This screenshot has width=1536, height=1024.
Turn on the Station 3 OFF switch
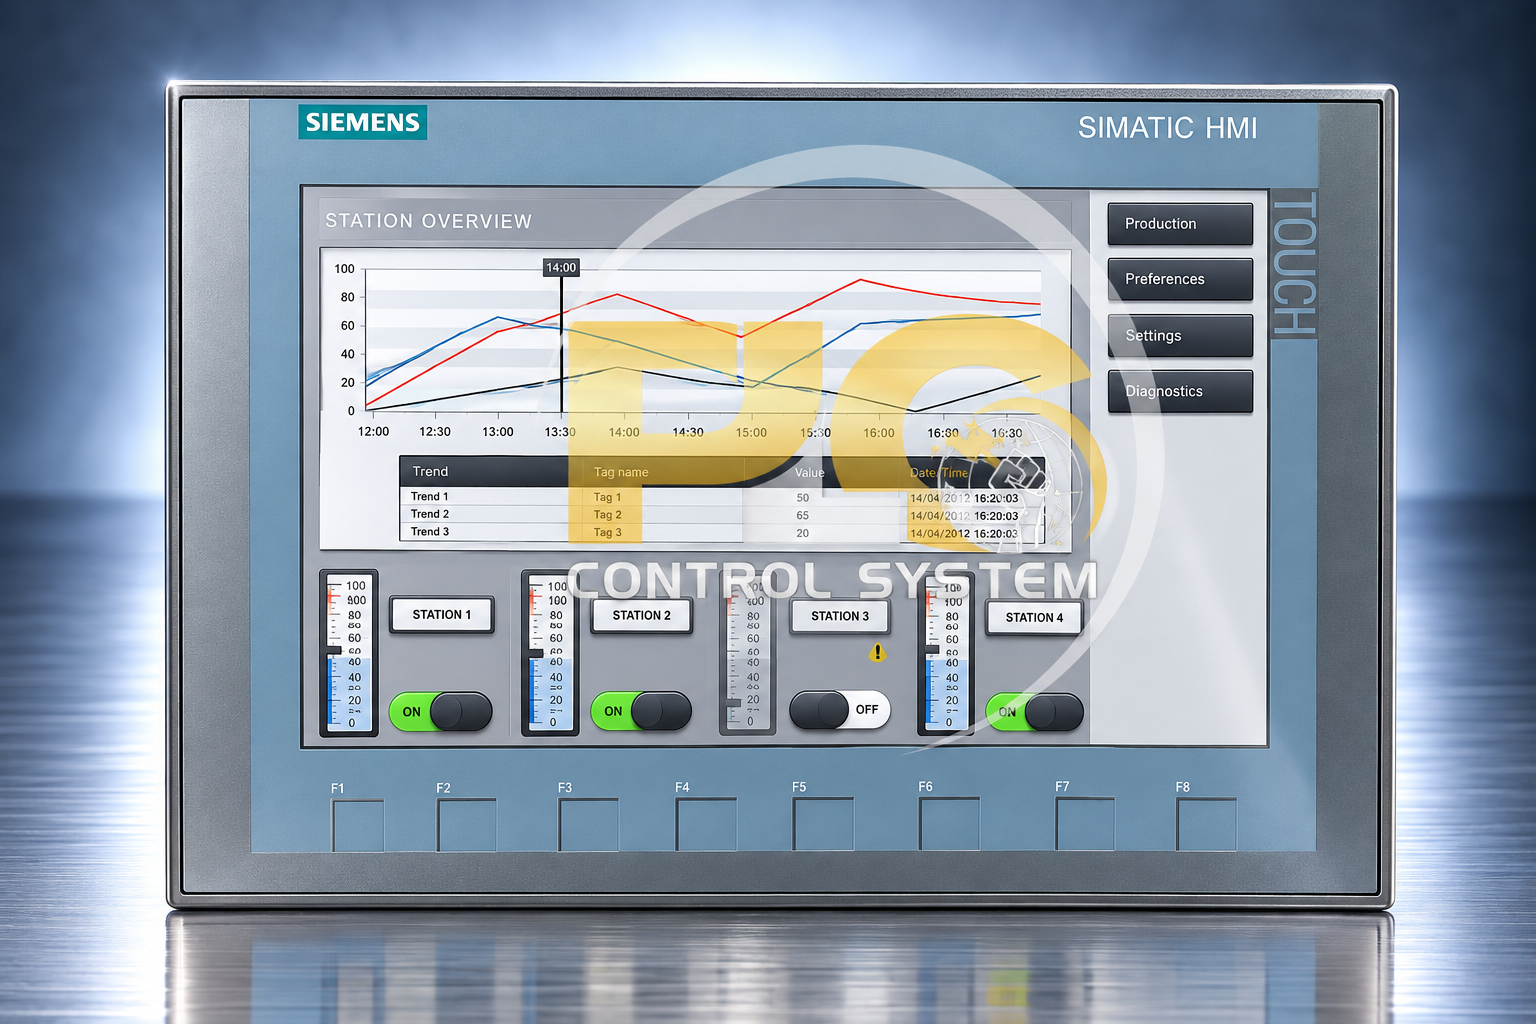pos(840,710)
